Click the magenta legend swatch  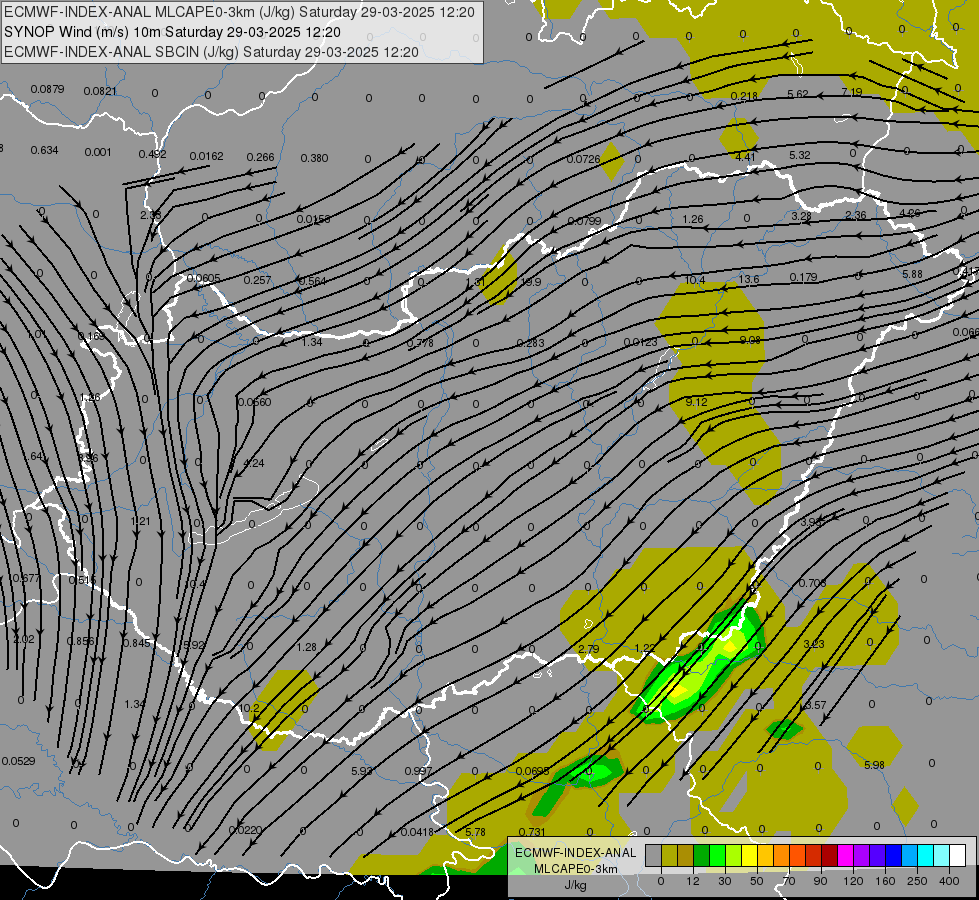[x=845, y=856]
